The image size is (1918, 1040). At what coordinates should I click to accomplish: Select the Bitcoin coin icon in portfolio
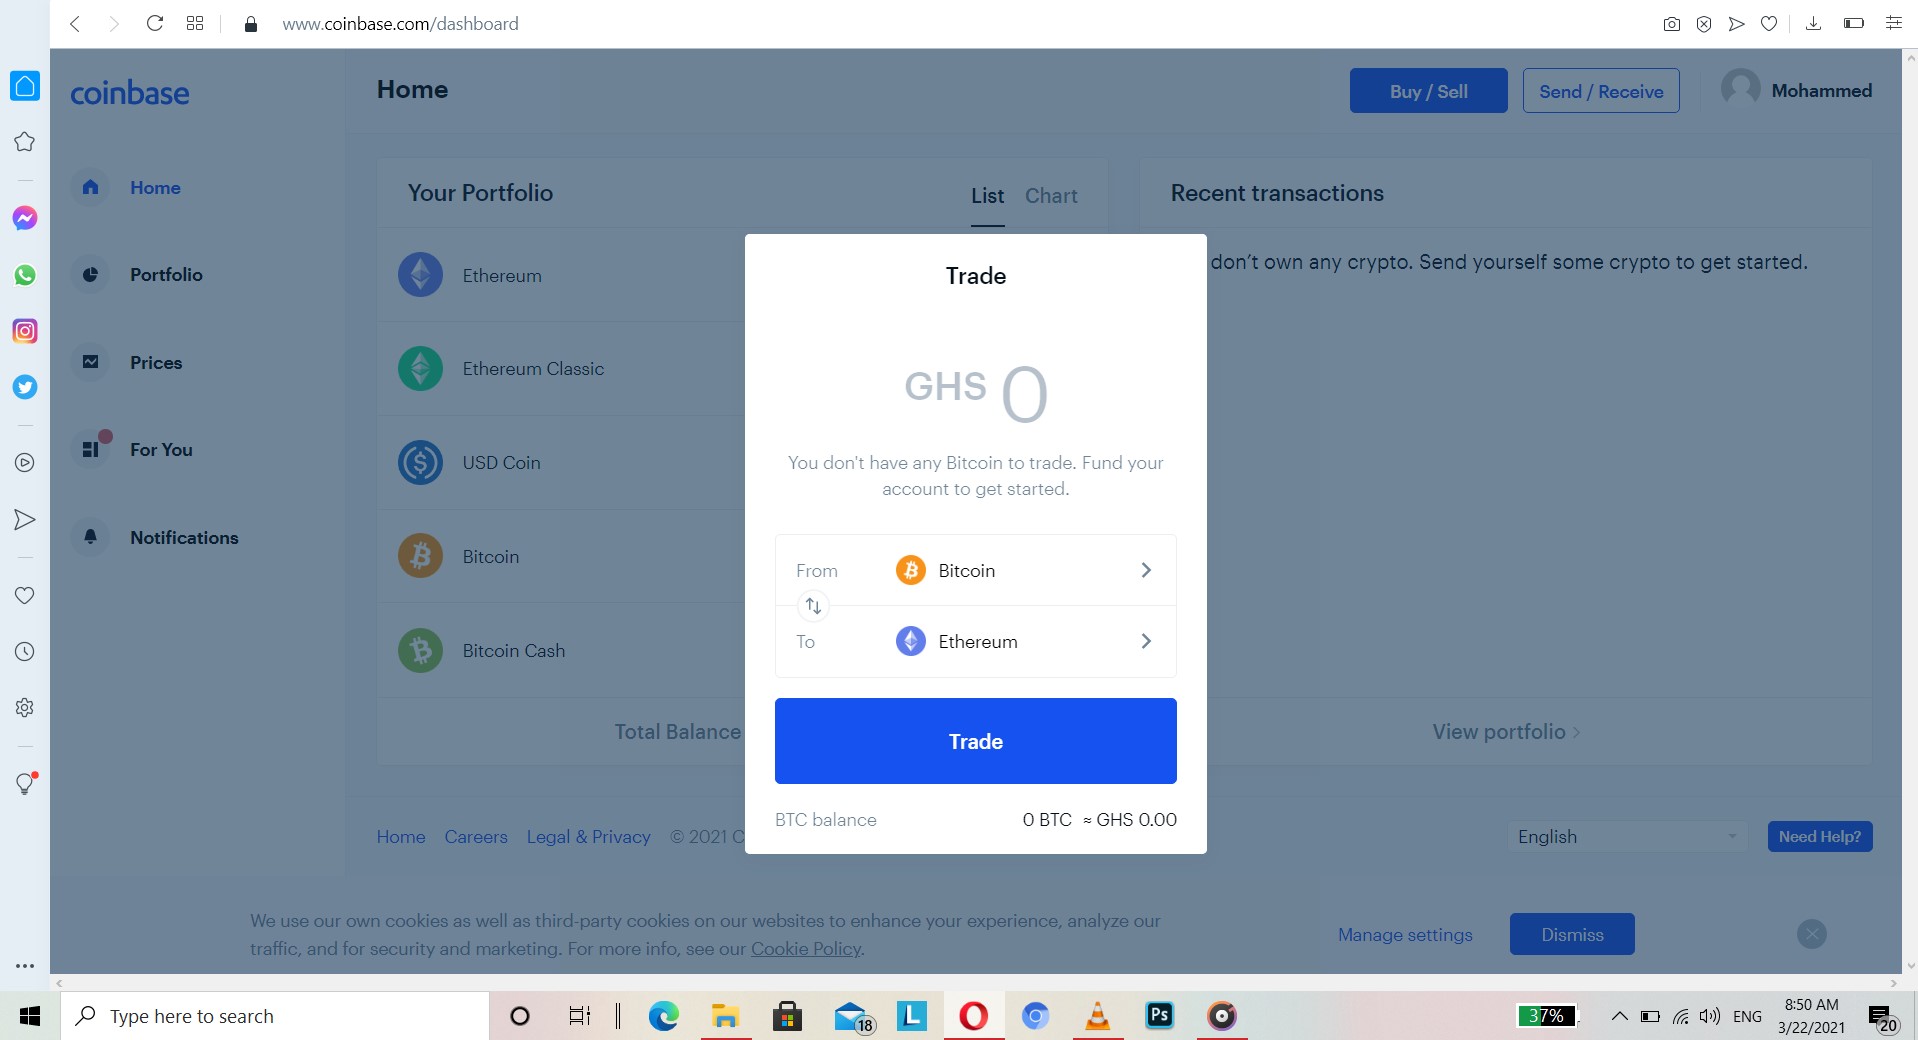420,556
